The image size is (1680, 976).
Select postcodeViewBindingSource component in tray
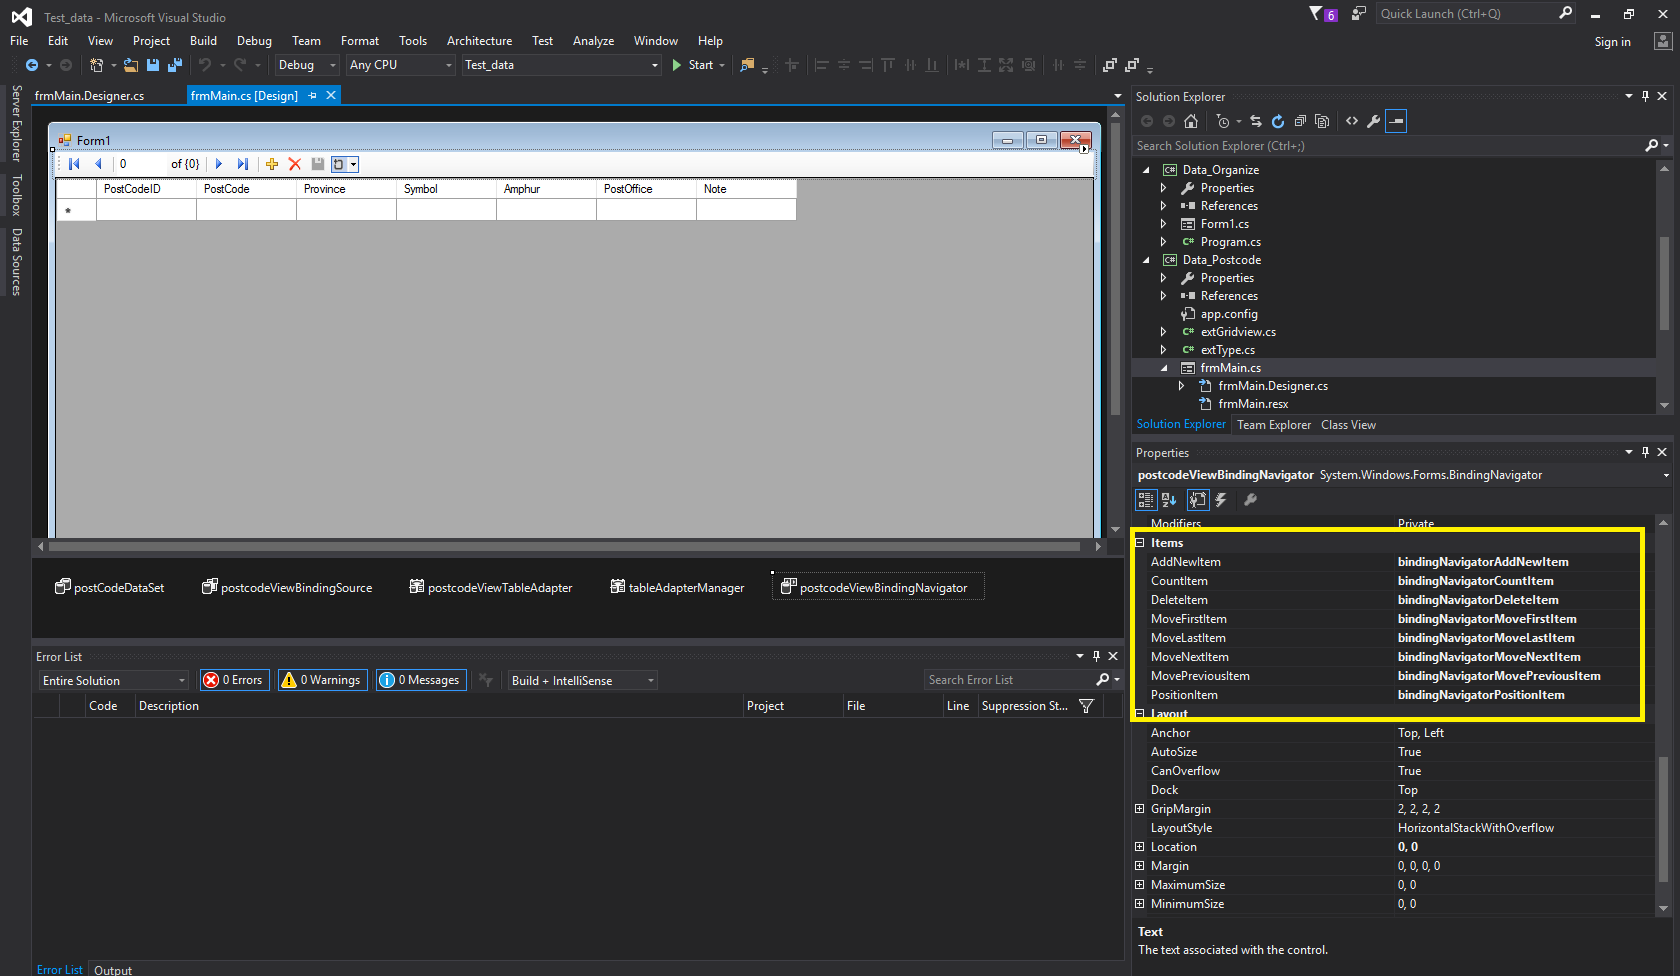click(287, 588)
